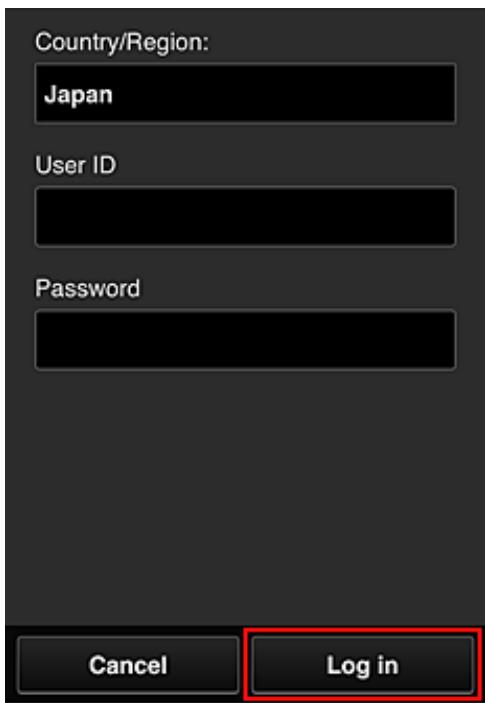The height and width of the screenshot is (703, 485).
Task: Submit credentials with the highlighted Log in button
Action: (362, 665)
